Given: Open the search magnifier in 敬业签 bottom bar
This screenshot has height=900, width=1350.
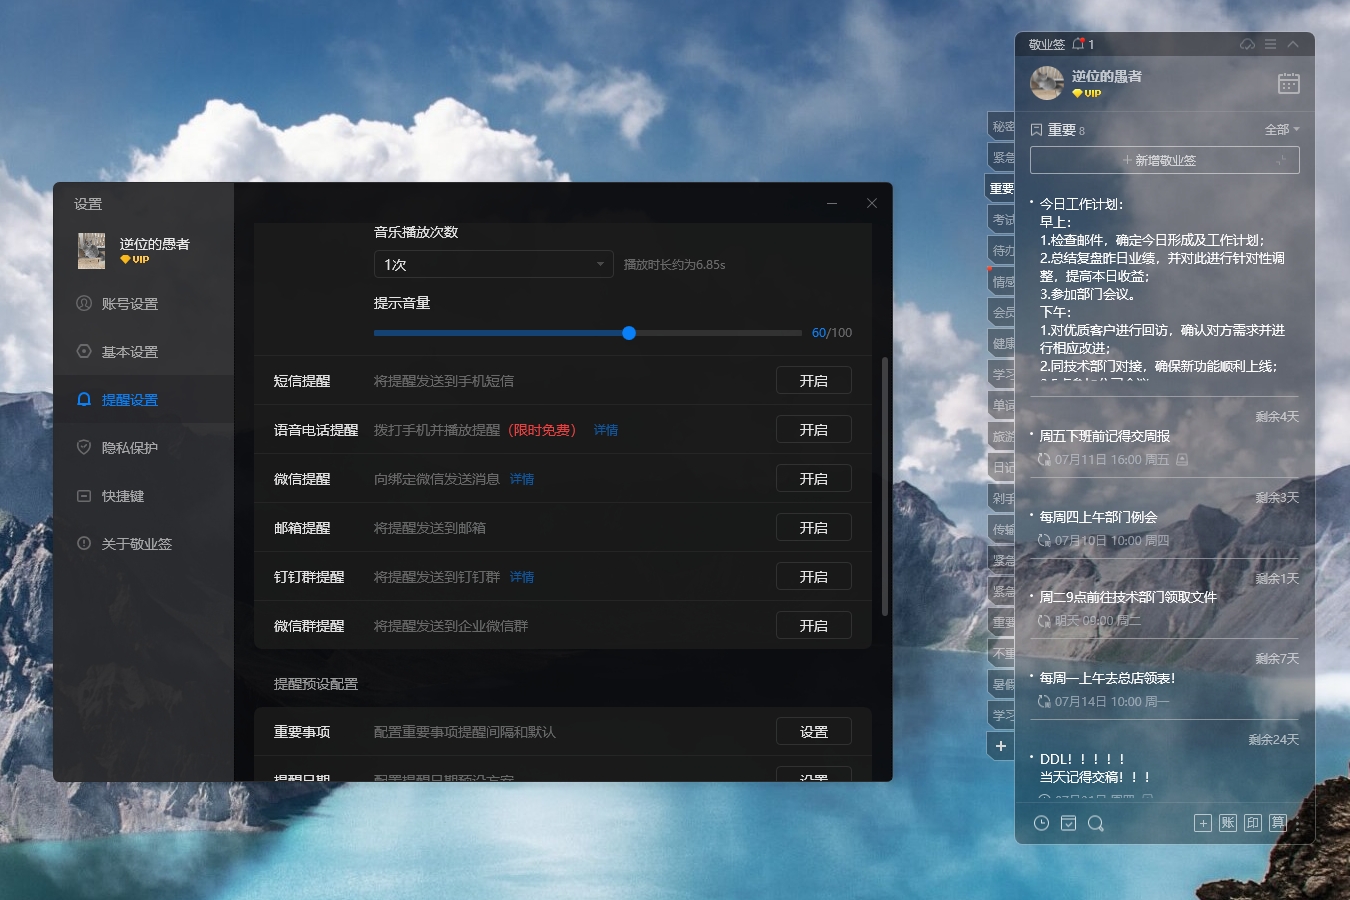Looking at the screenshot, I should [1095, 823].
